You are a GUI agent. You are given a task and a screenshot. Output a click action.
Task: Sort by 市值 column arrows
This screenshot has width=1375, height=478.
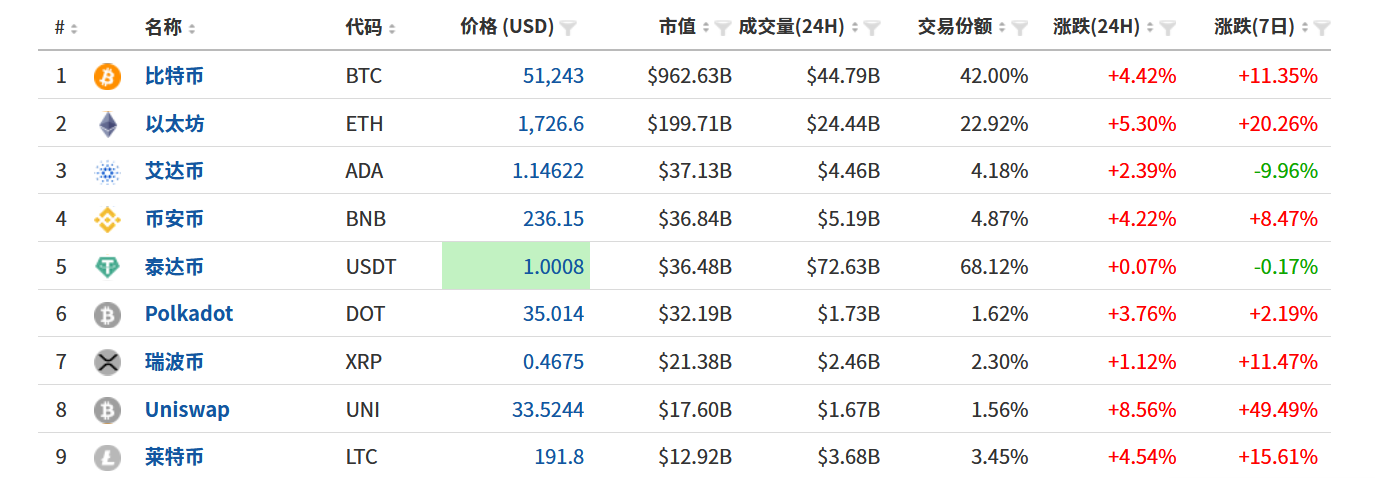(706, 28)
